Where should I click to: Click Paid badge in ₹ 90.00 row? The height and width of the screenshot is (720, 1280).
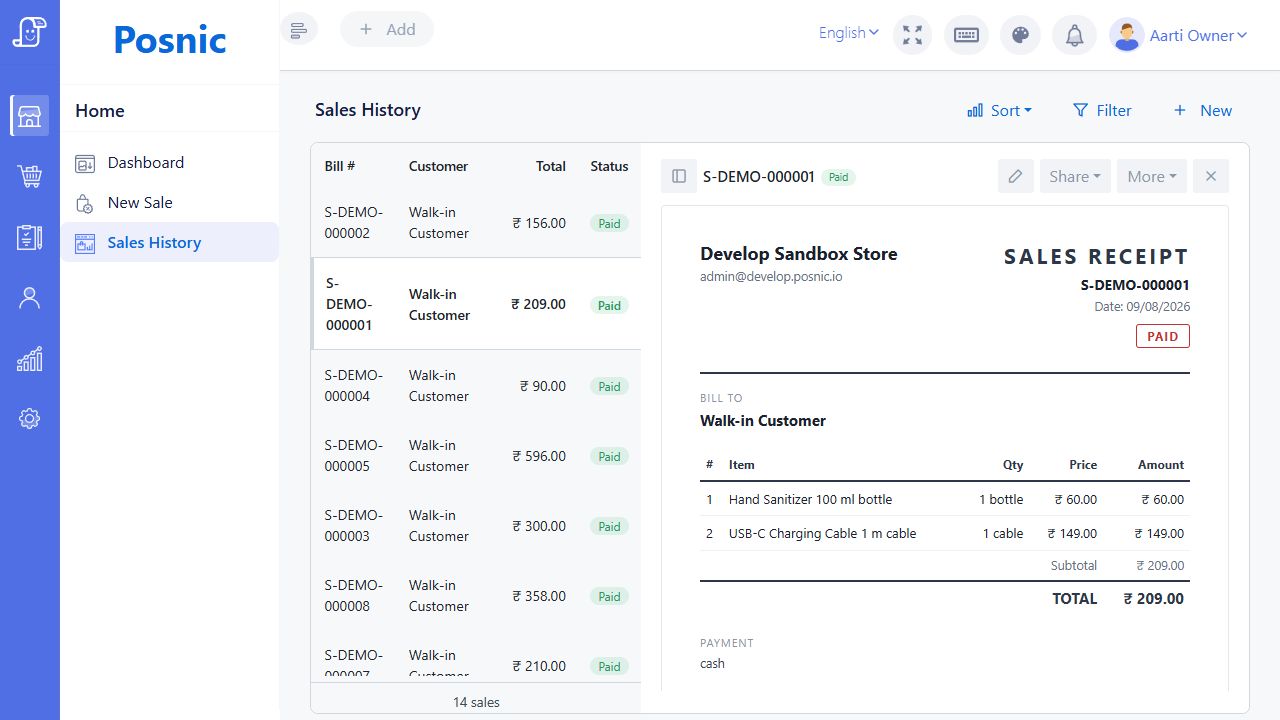(x=609, y=386)
